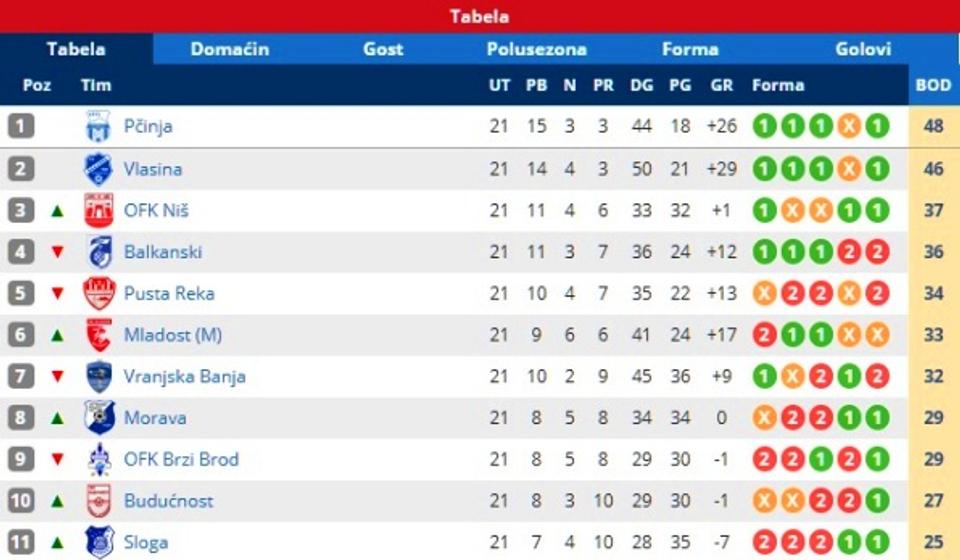This screenshot has width=960, height=560.
Task: Click the Vlasina club crest icon
Action: click(98, 168)
